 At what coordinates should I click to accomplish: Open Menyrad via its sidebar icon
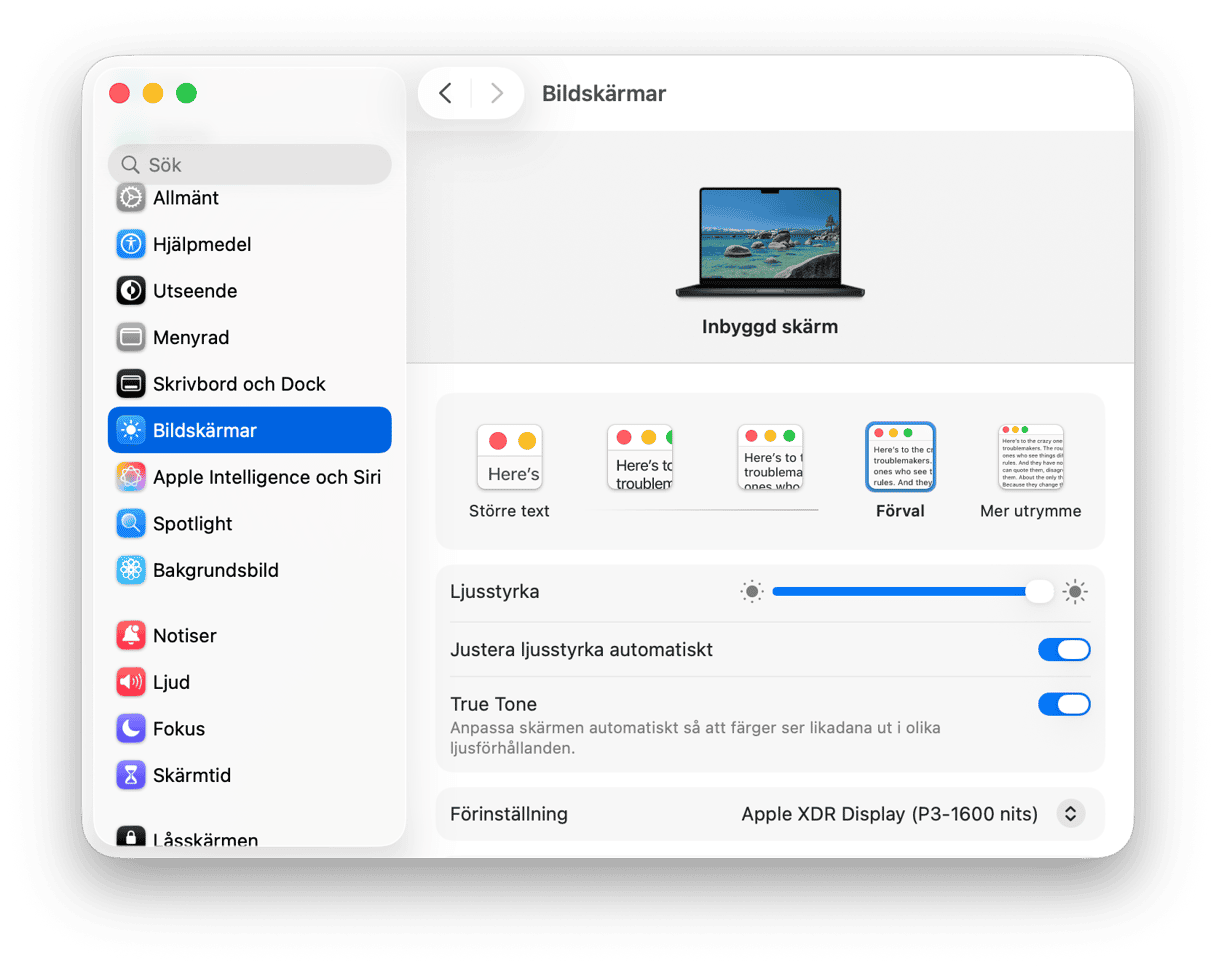click(x=131, y=337)
